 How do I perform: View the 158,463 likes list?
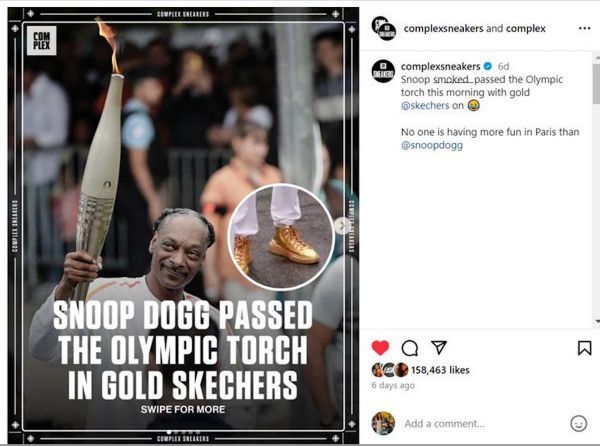440,370
